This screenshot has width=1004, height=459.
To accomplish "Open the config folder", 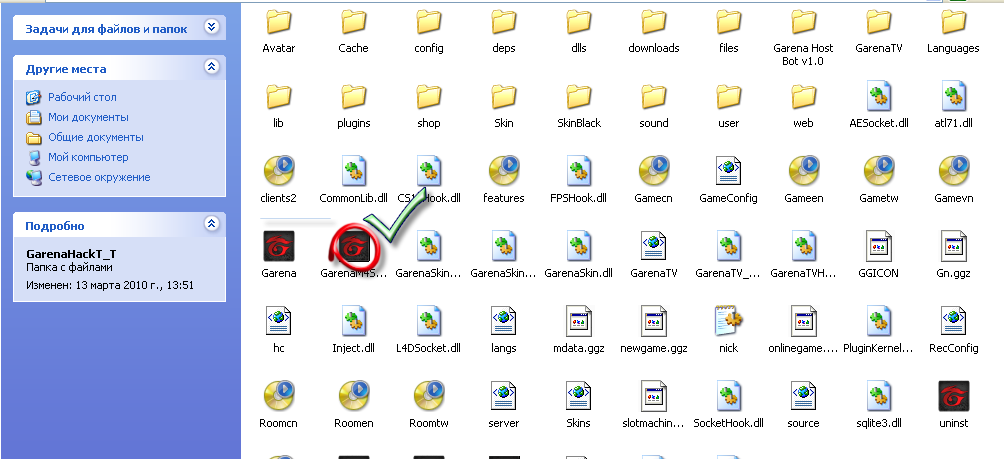I will pos(429,22).
